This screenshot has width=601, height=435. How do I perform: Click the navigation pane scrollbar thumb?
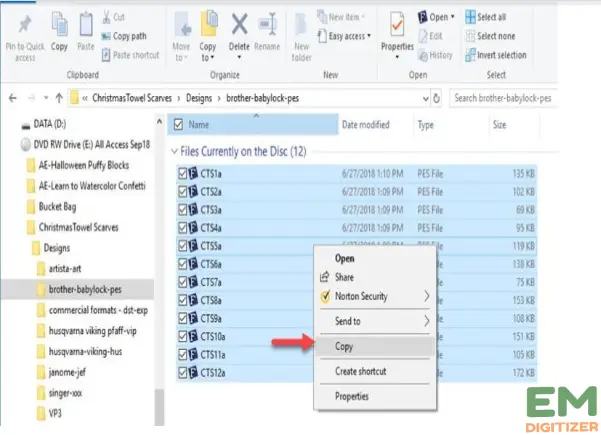coord(159,407)
